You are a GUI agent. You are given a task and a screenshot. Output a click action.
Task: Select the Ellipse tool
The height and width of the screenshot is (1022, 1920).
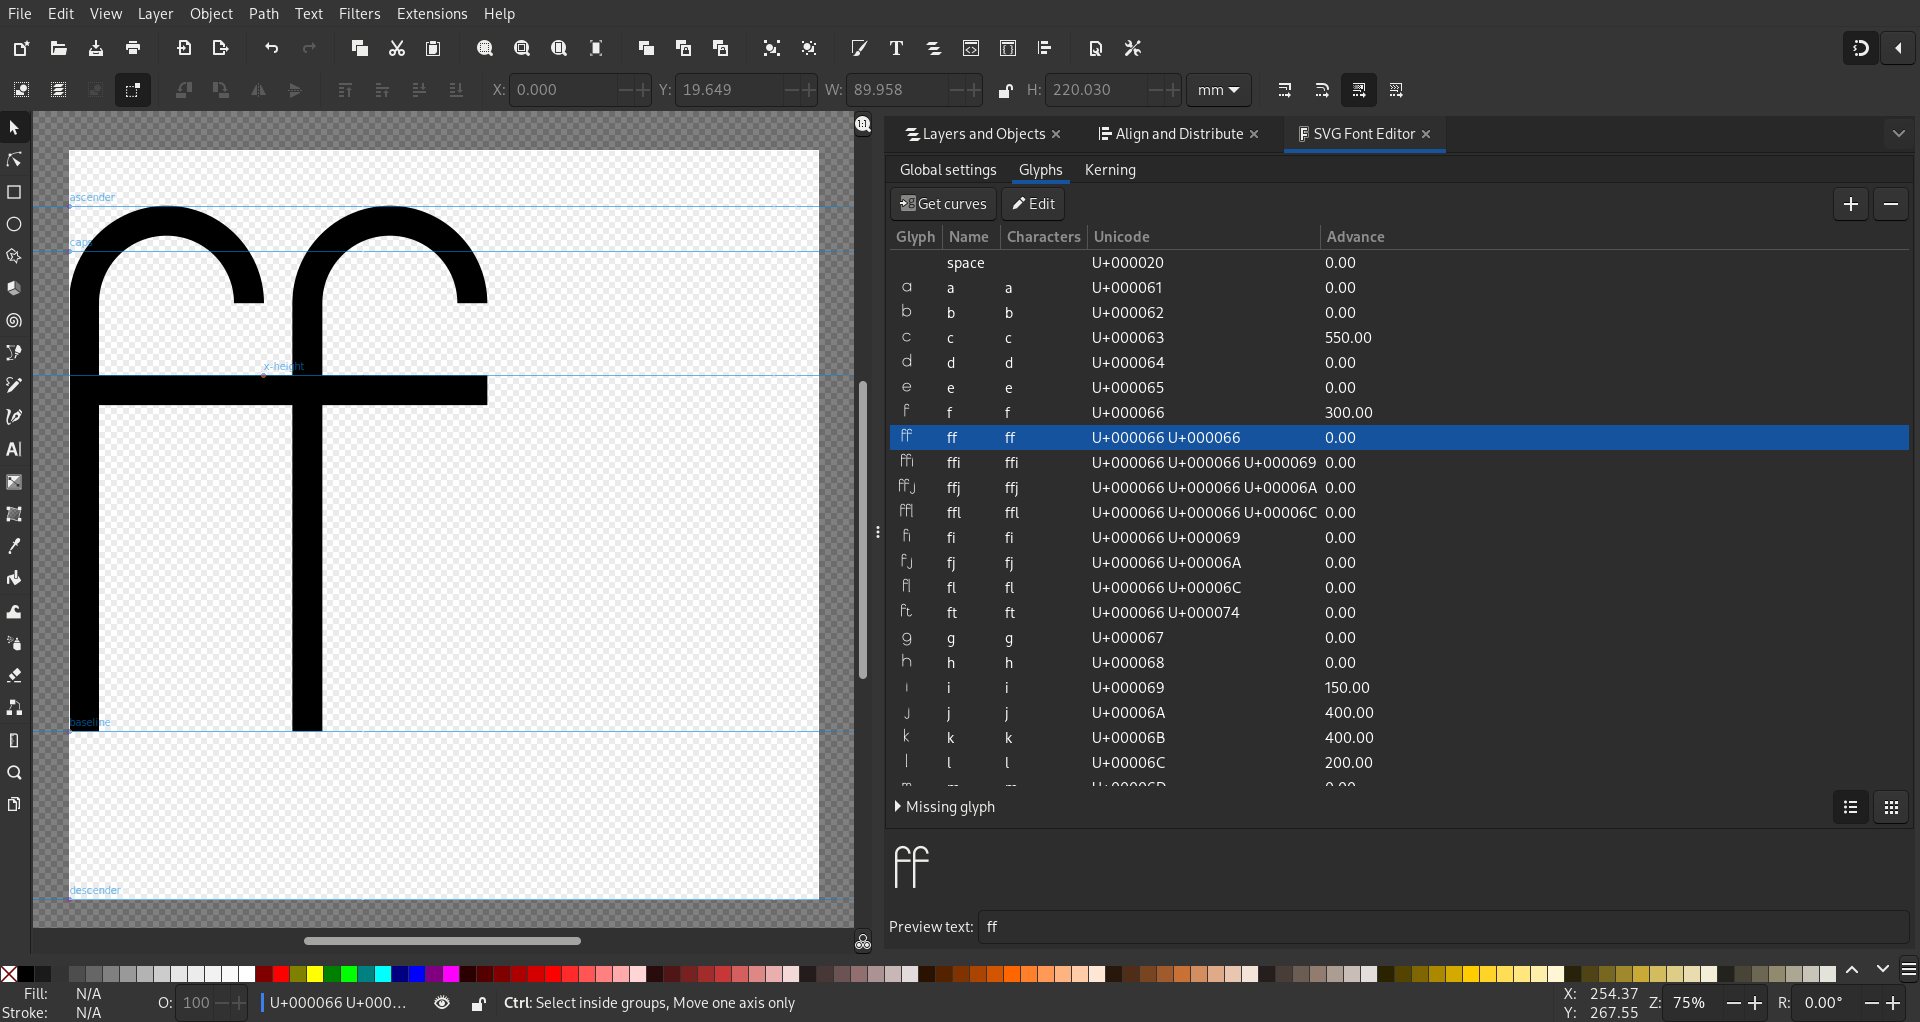pos(14,224)
